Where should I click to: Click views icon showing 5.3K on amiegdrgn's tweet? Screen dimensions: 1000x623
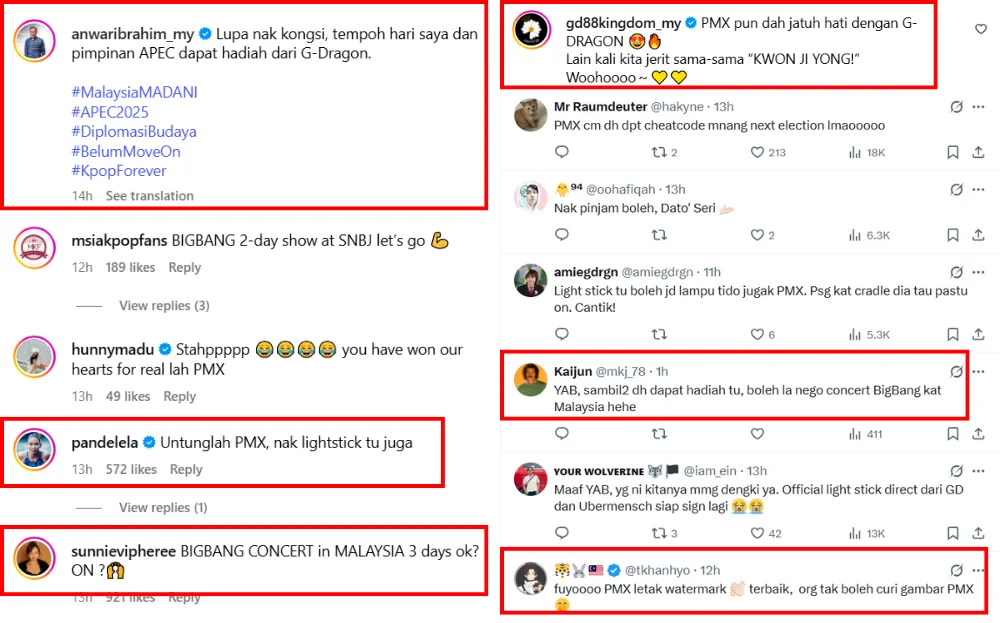coord(856,335)
